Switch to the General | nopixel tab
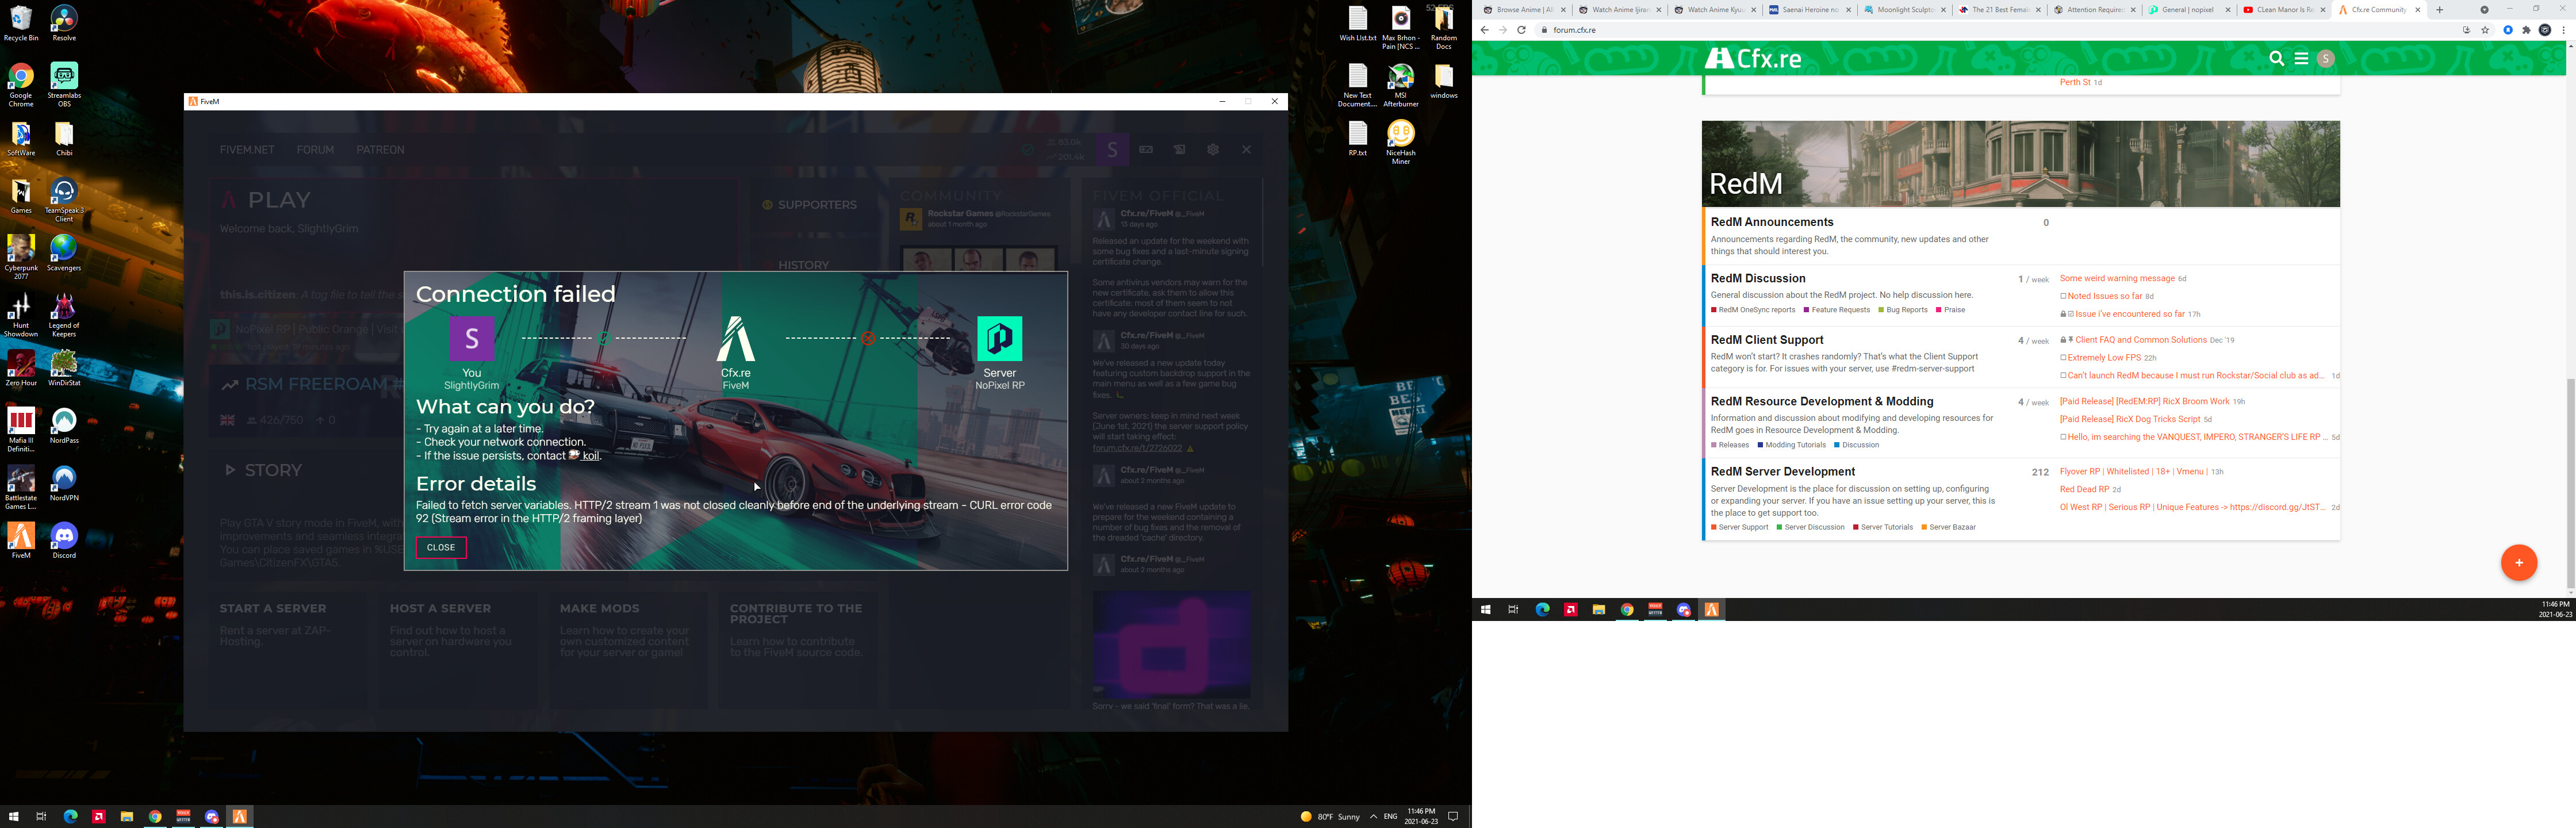 [2187, 10]
